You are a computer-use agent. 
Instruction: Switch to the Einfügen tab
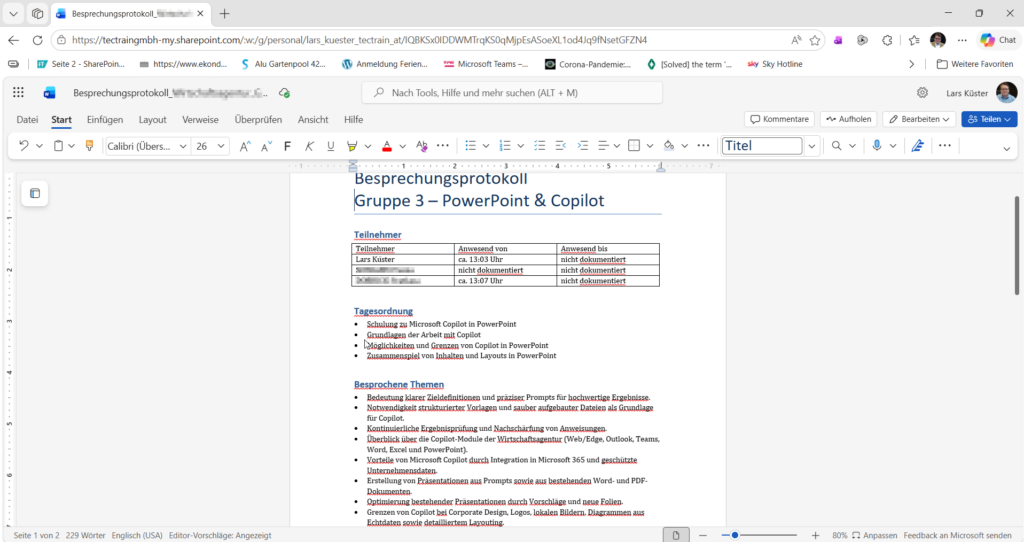(x=104, y=120)
